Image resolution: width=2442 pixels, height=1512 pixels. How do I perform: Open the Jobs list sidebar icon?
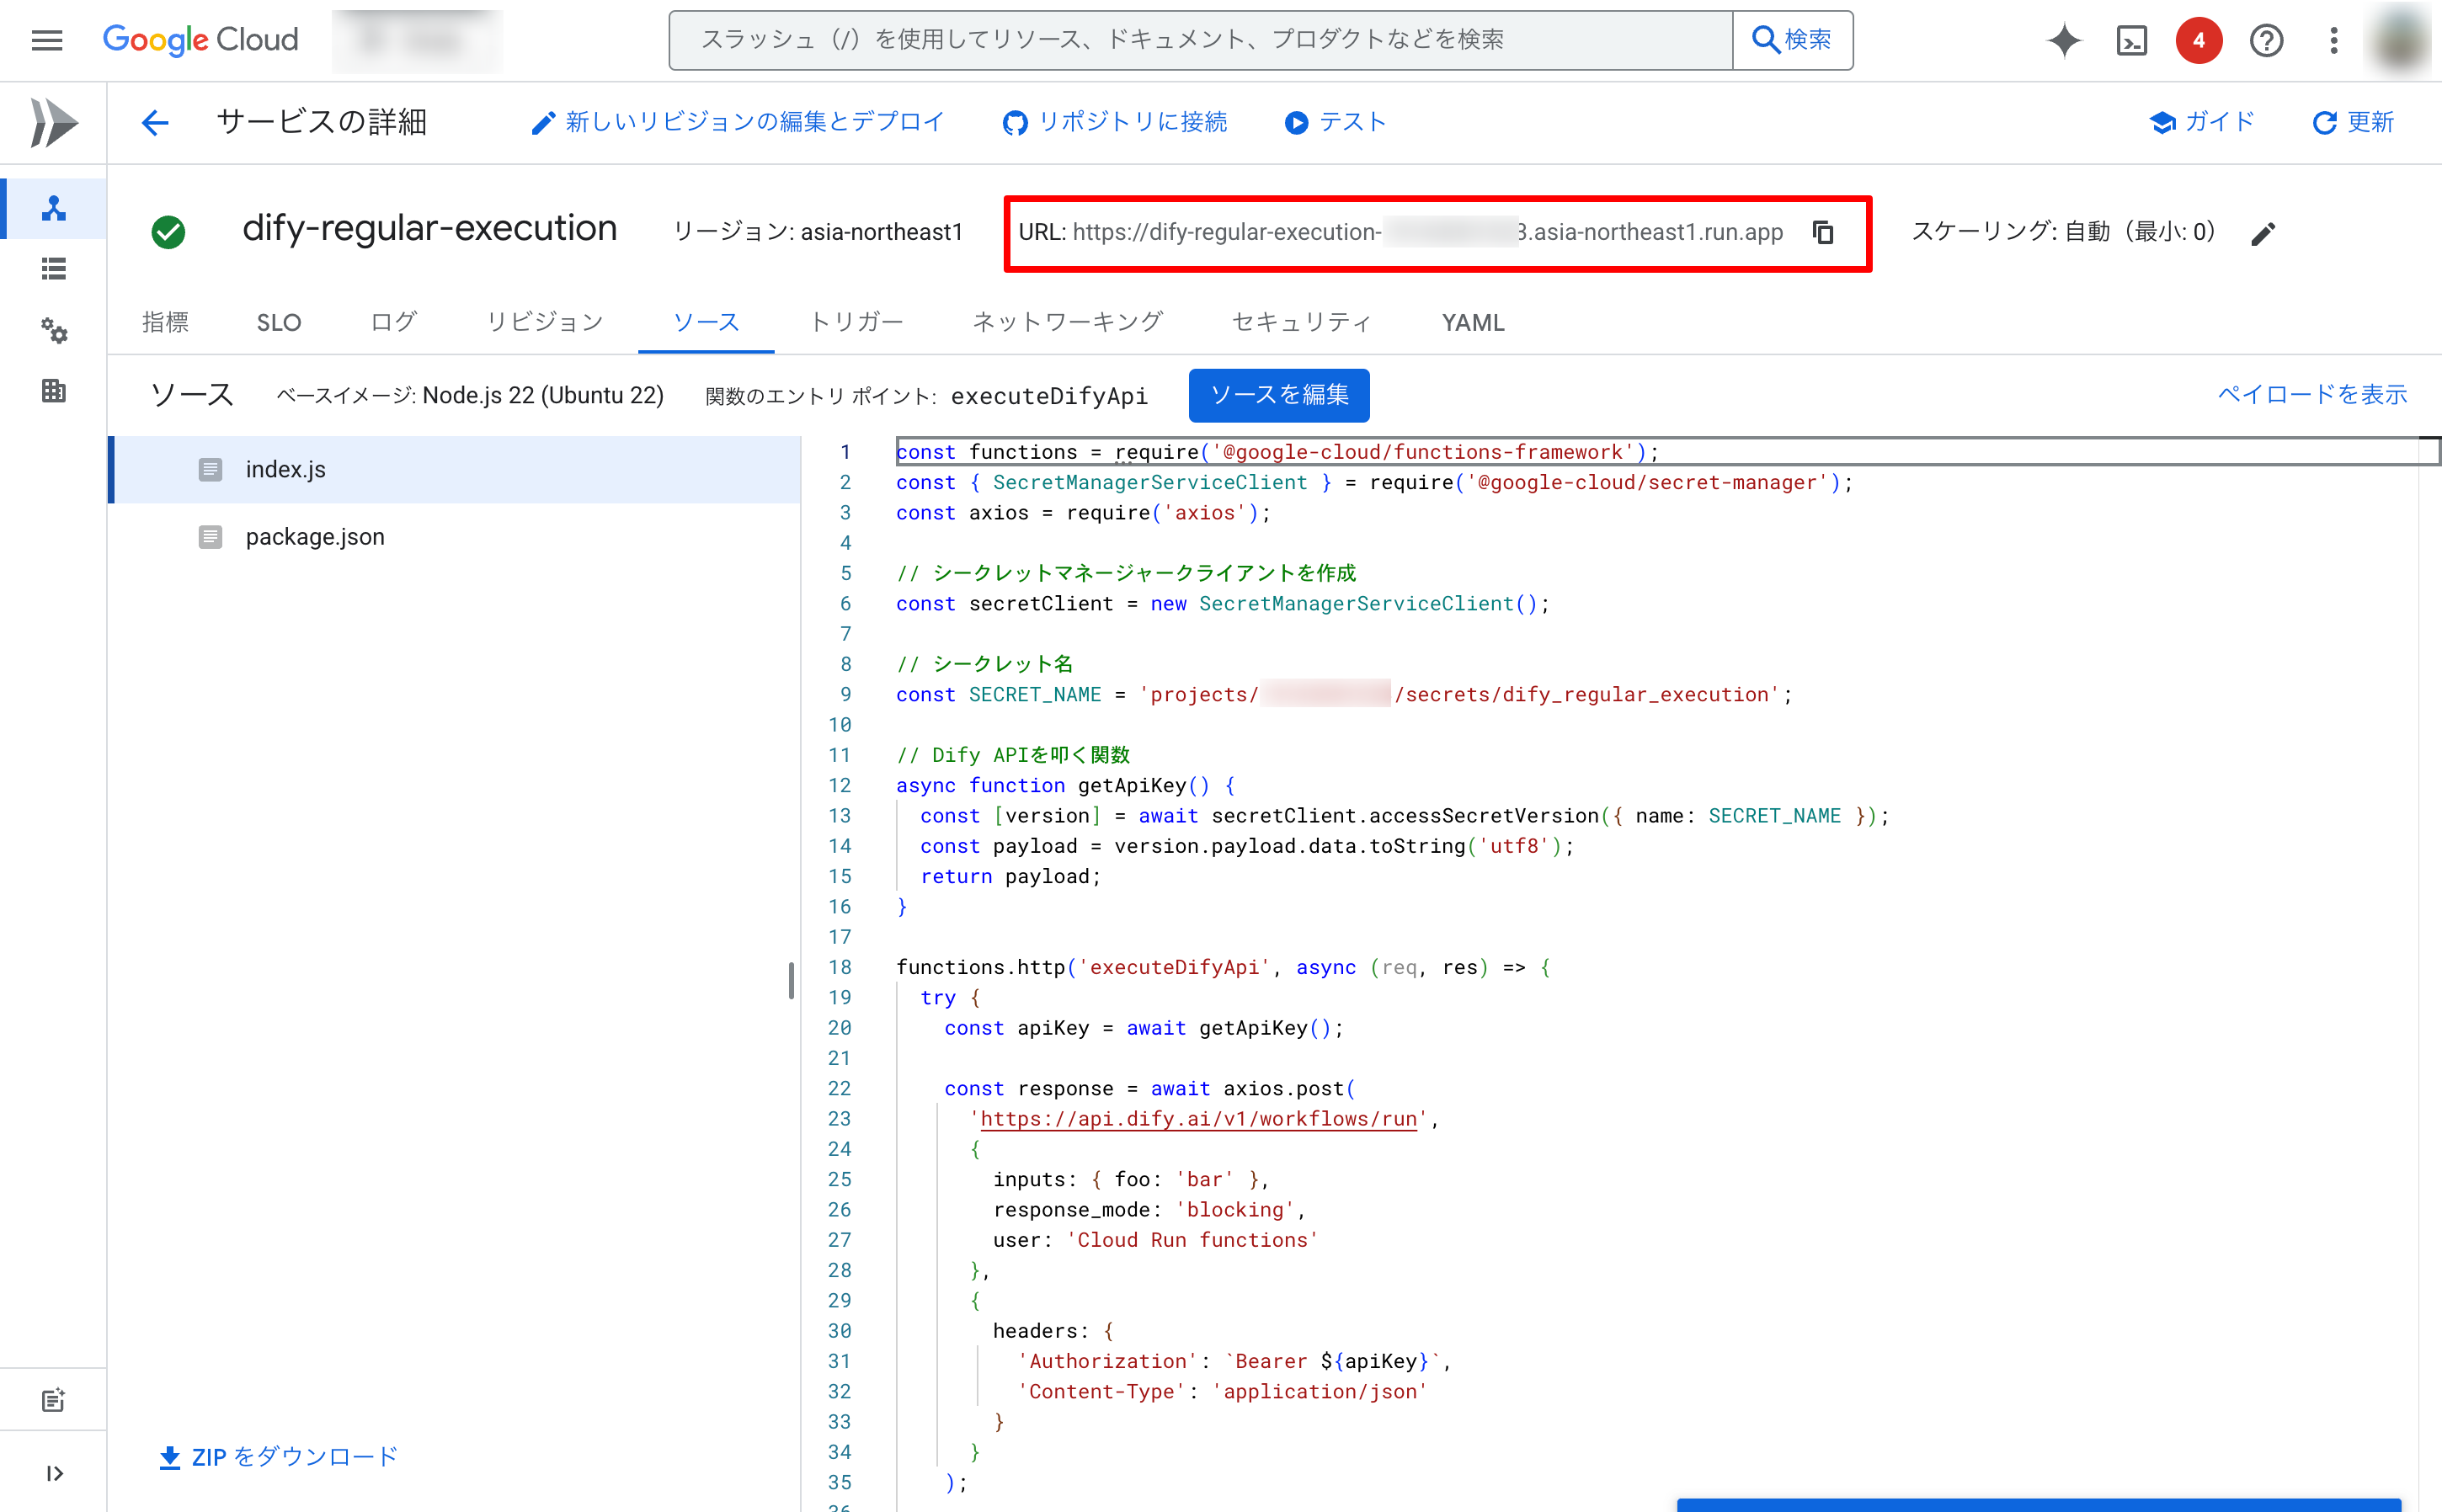pyautogui.click(x=54, y=269)
